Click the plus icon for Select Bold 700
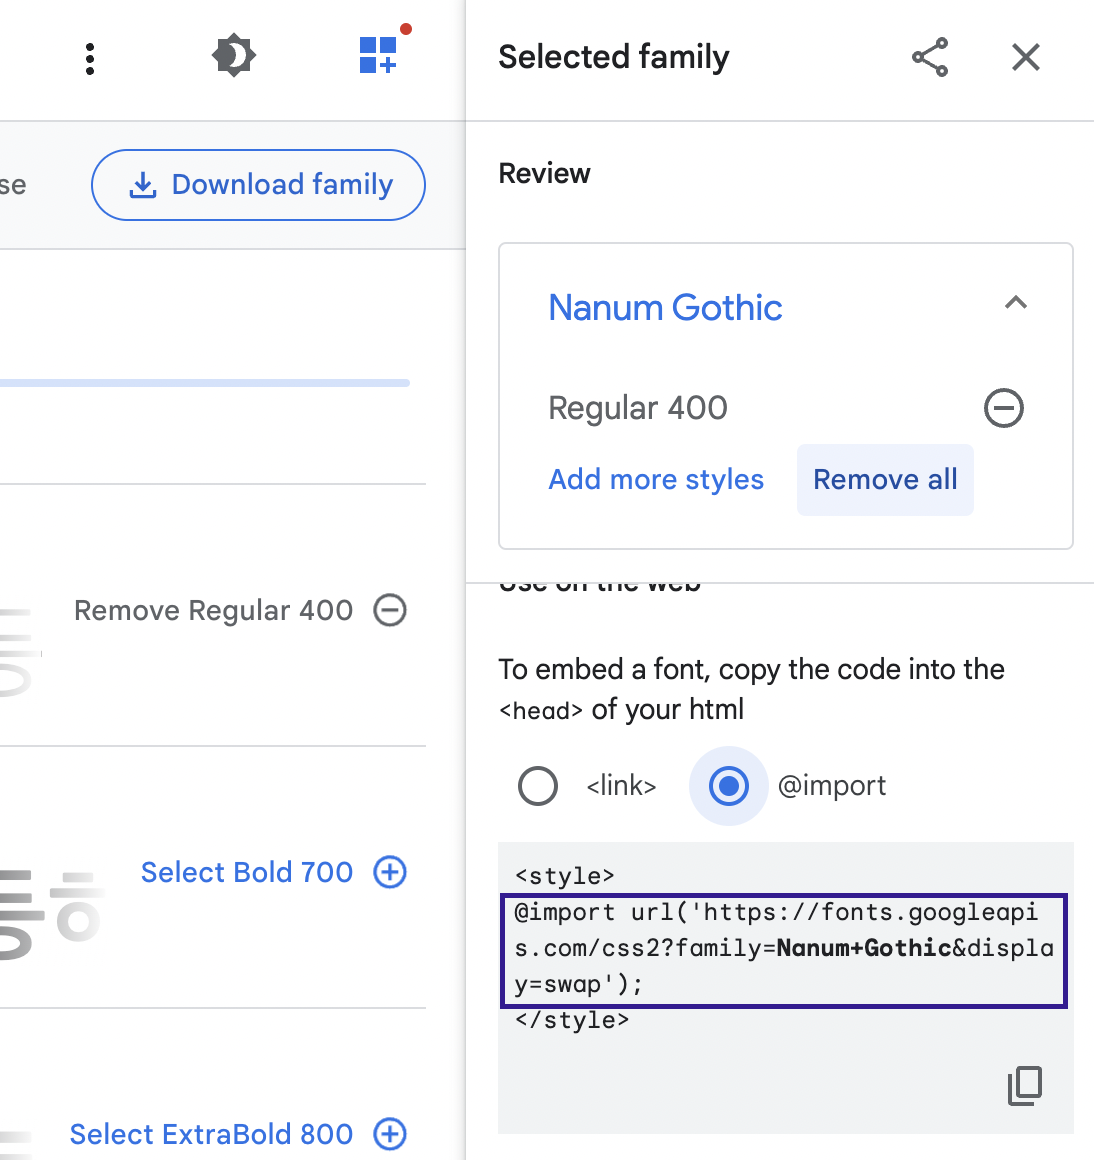The image size is (1094, 1160). pos(390,872)
